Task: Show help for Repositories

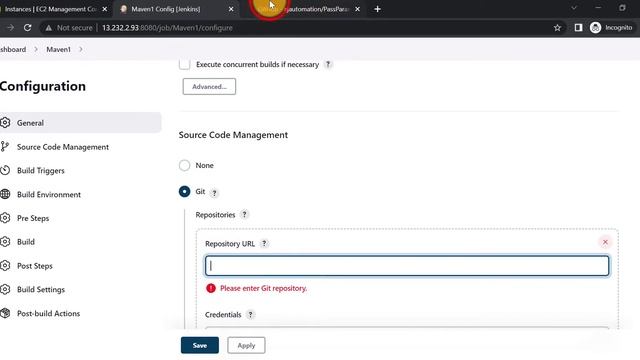Action: (244, 215)
